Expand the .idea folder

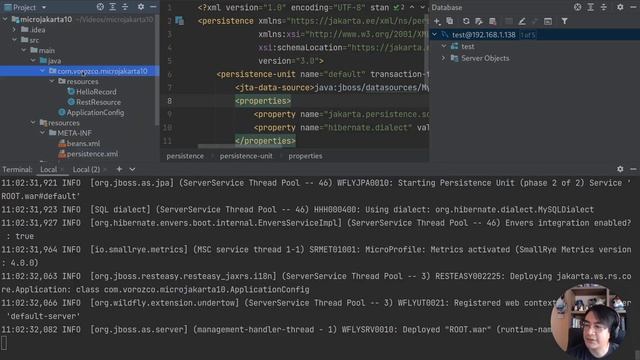pyautogui.click(x=15, y=29)
